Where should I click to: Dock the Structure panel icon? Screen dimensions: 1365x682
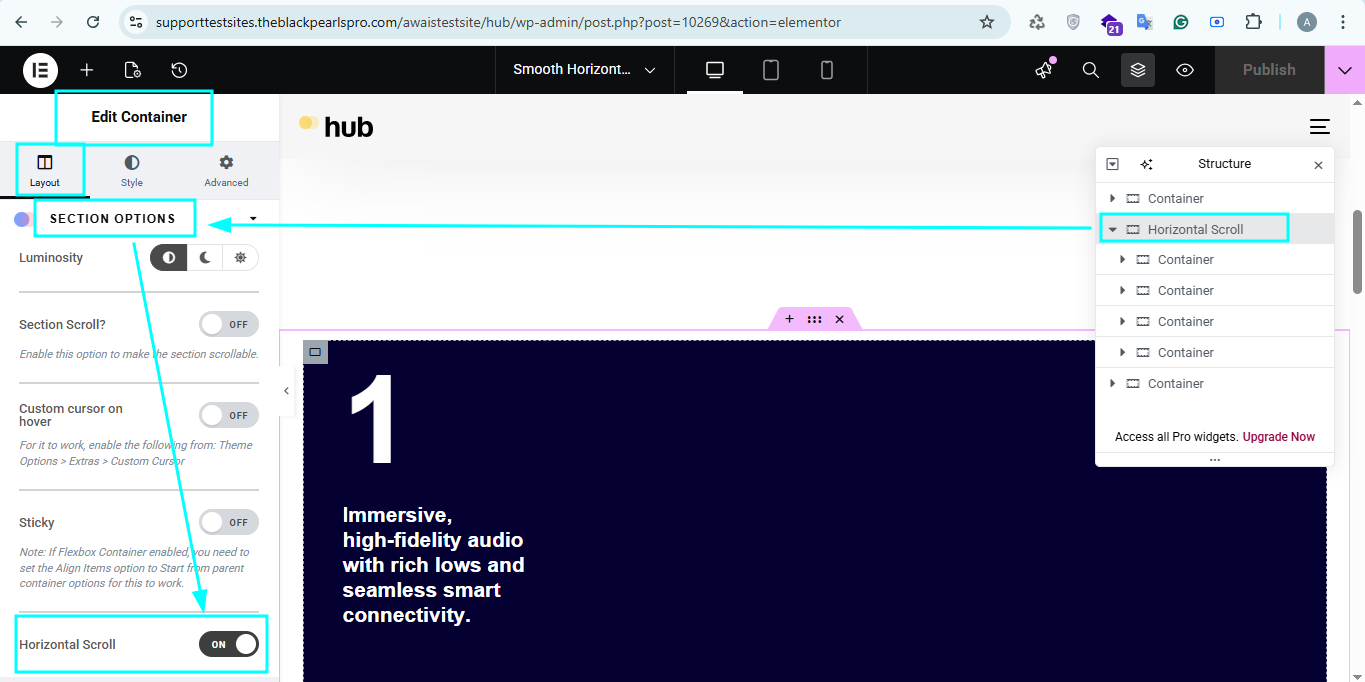click(x=1112, y=164)
